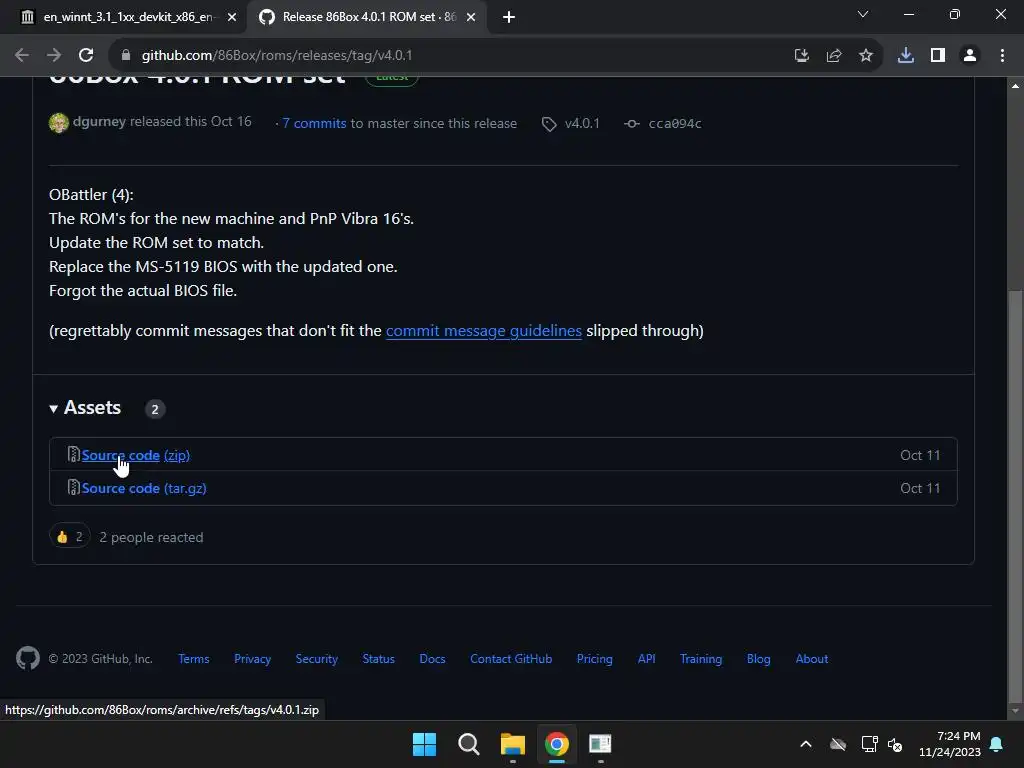Collapse the Assets section triangle
Image resolution: width=1024 pixels, height=768 pixels.
click(x=54, y=409)
